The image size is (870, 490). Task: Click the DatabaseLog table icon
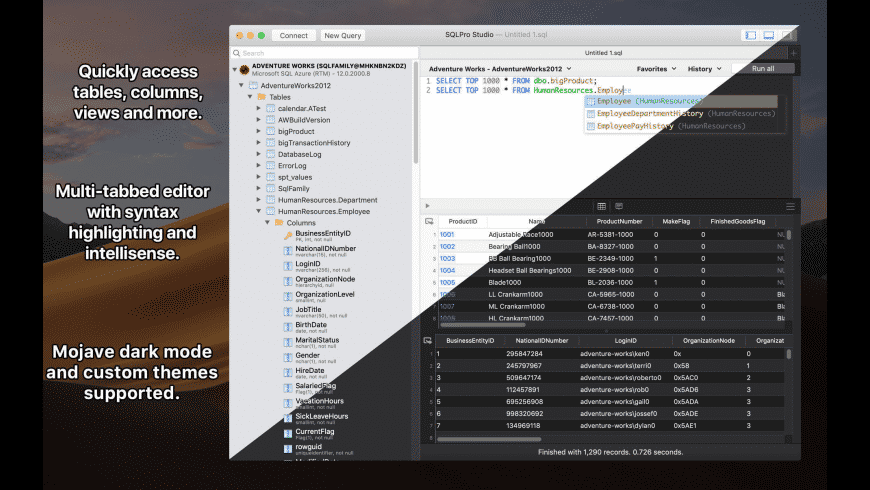pyautogui.click(x=271, y=154)
